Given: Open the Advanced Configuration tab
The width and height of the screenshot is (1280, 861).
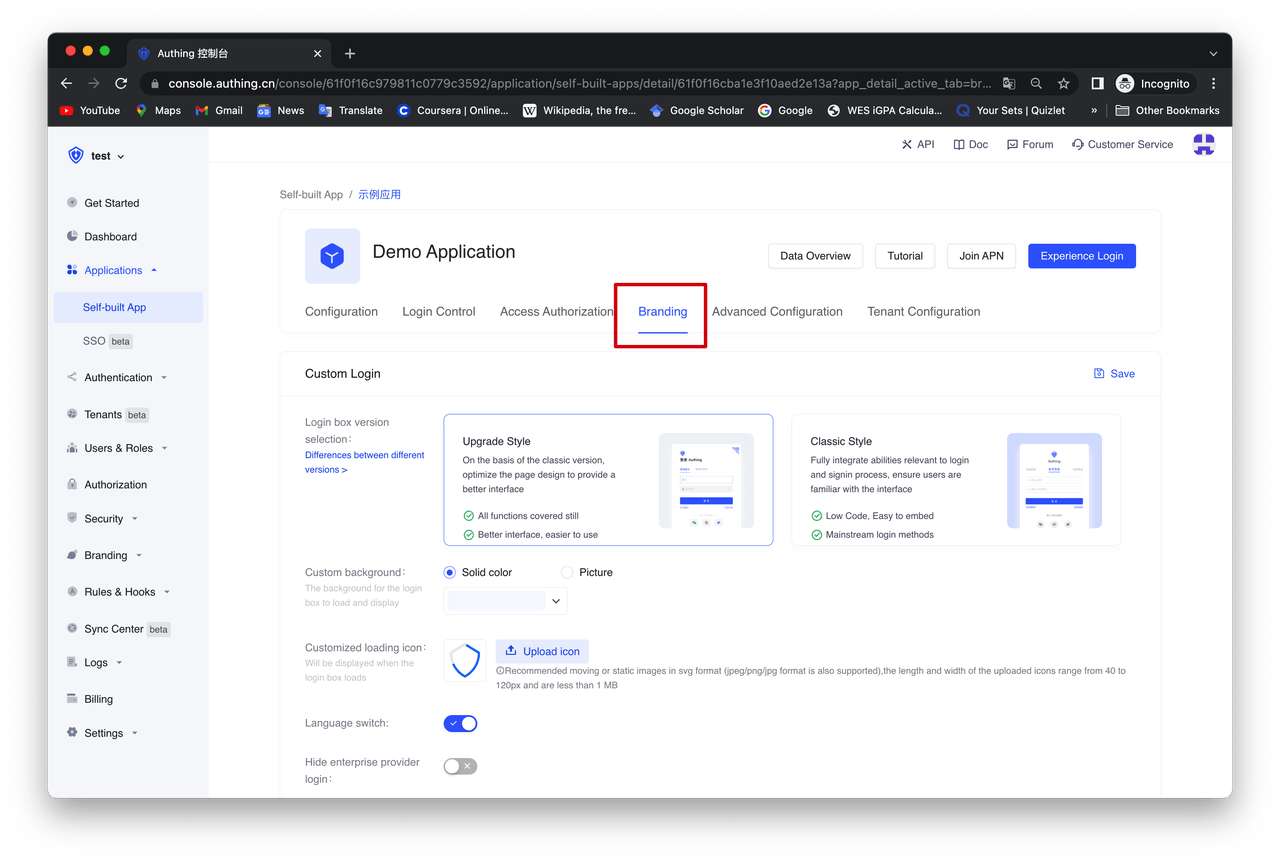Looking at the screenshot, I should [x=777, y=312].
